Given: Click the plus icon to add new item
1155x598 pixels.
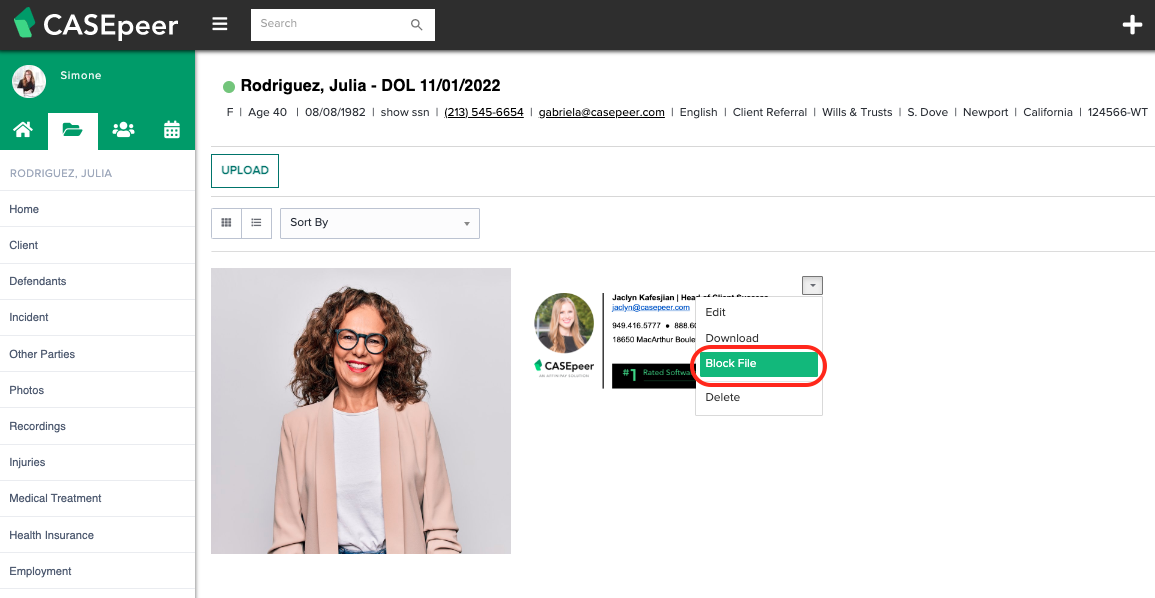Looking at the screenshot, I should click(x=1132, y=24).
